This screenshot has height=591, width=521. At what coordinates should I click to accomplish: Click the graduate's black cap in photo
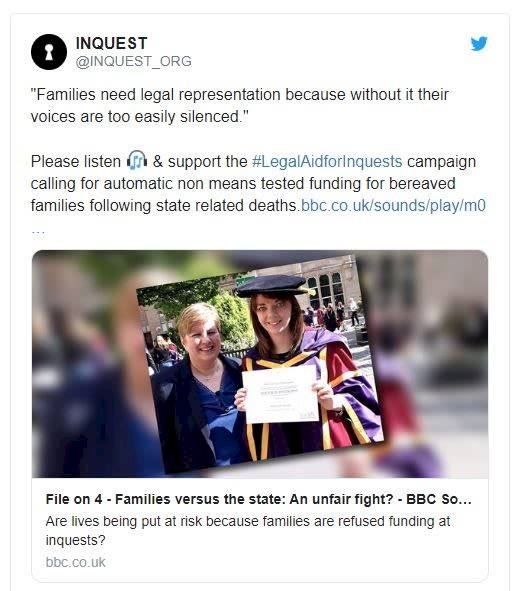click(x=272, y=286)
